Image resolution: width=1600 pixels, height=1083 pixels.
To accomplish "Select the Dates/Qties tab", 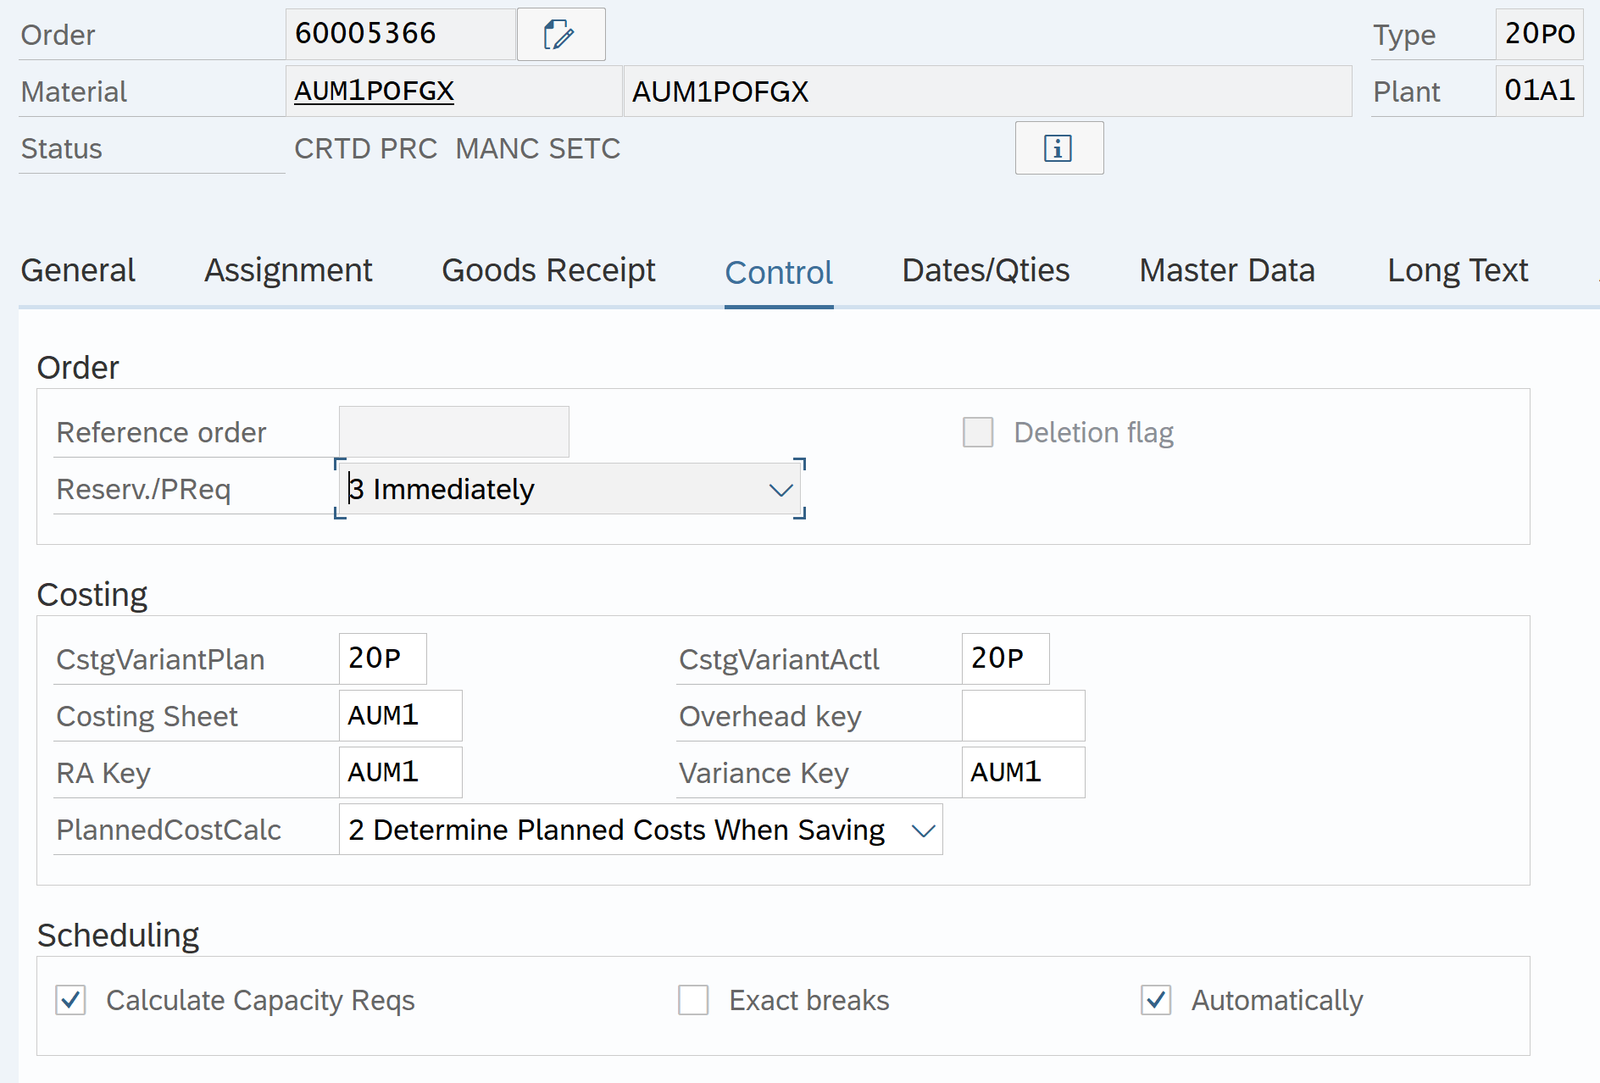I will coord(985,270).
